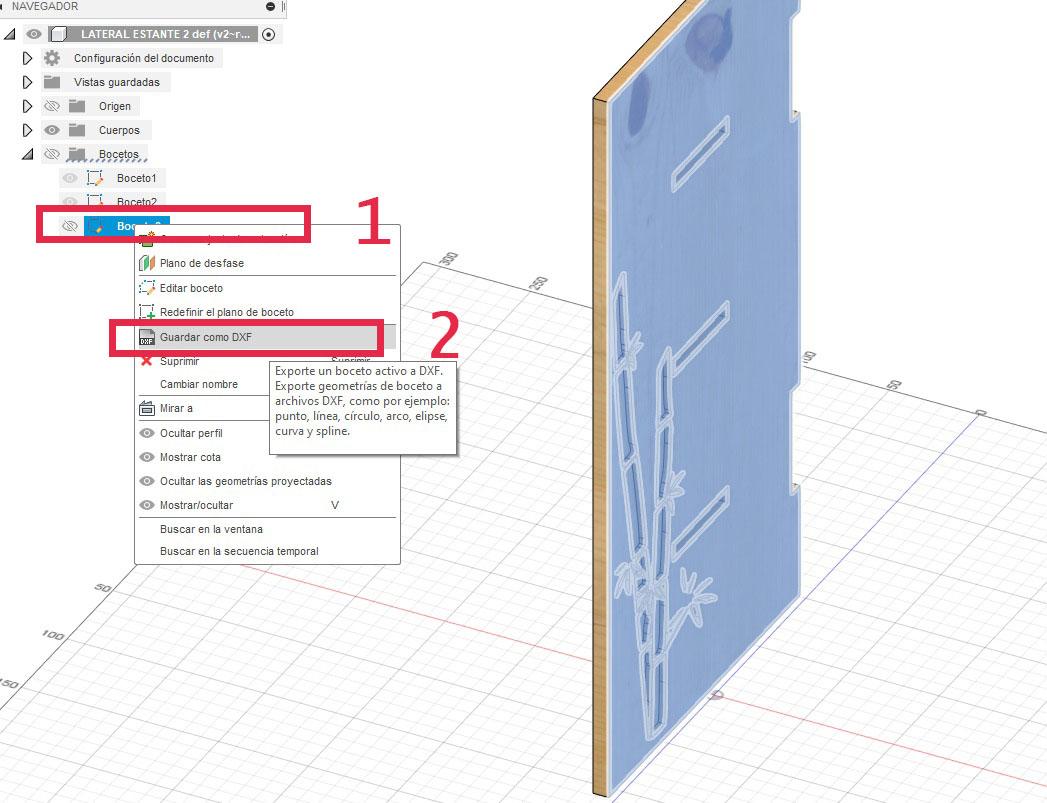The width and height of the screenshot is (1047, 803).
Task: Click the highlighted Boceto3 sketch icon
Action: 95,226
